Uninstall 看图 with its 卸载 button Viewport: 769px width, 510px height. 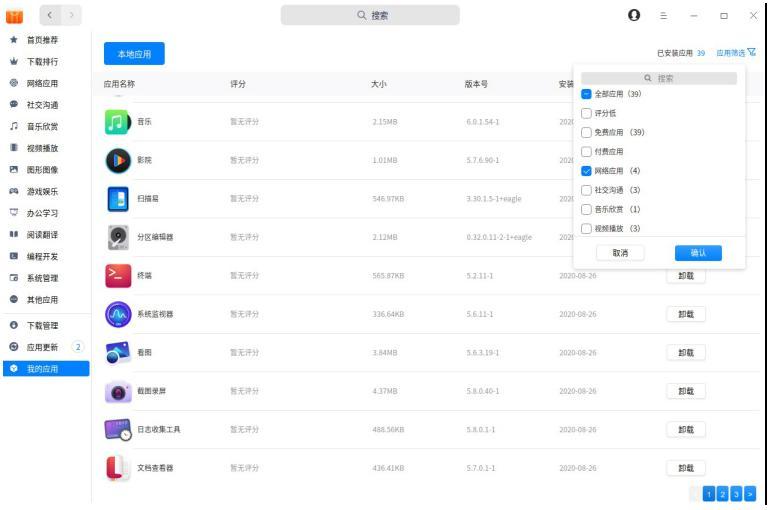coord(686,353)
